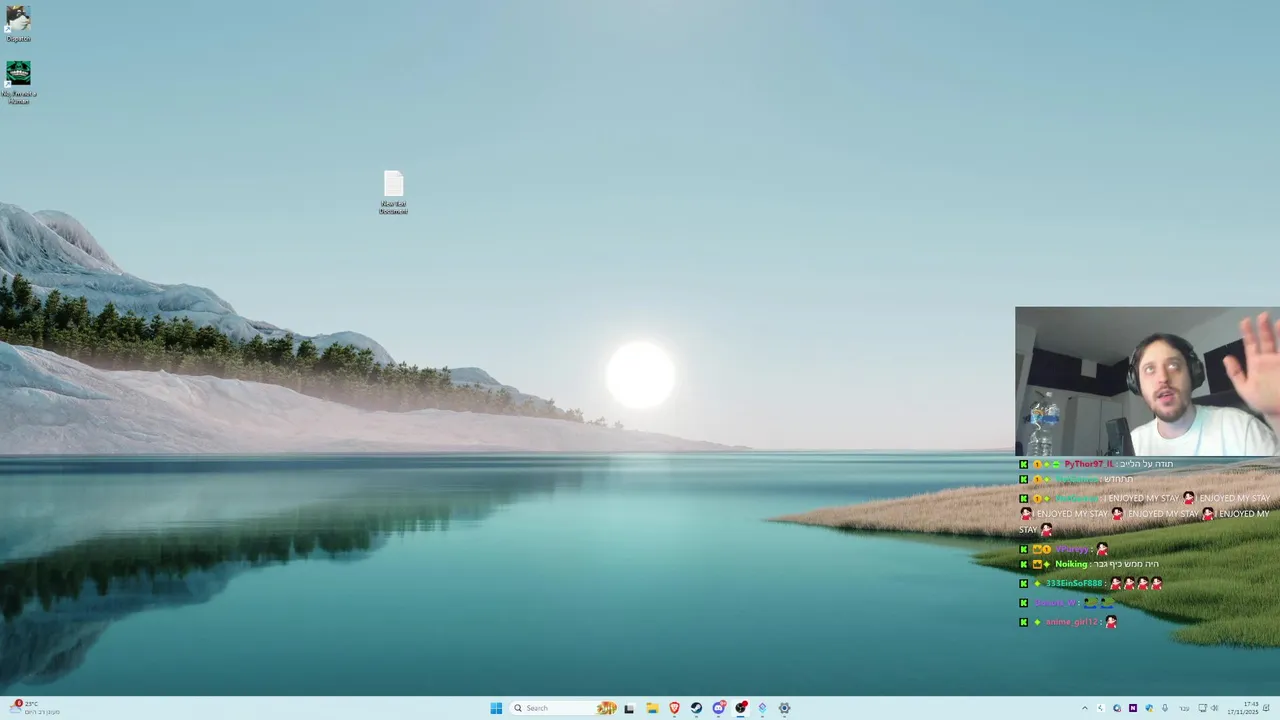Click PyThor97_IL username in chat

click(1089, 464)
